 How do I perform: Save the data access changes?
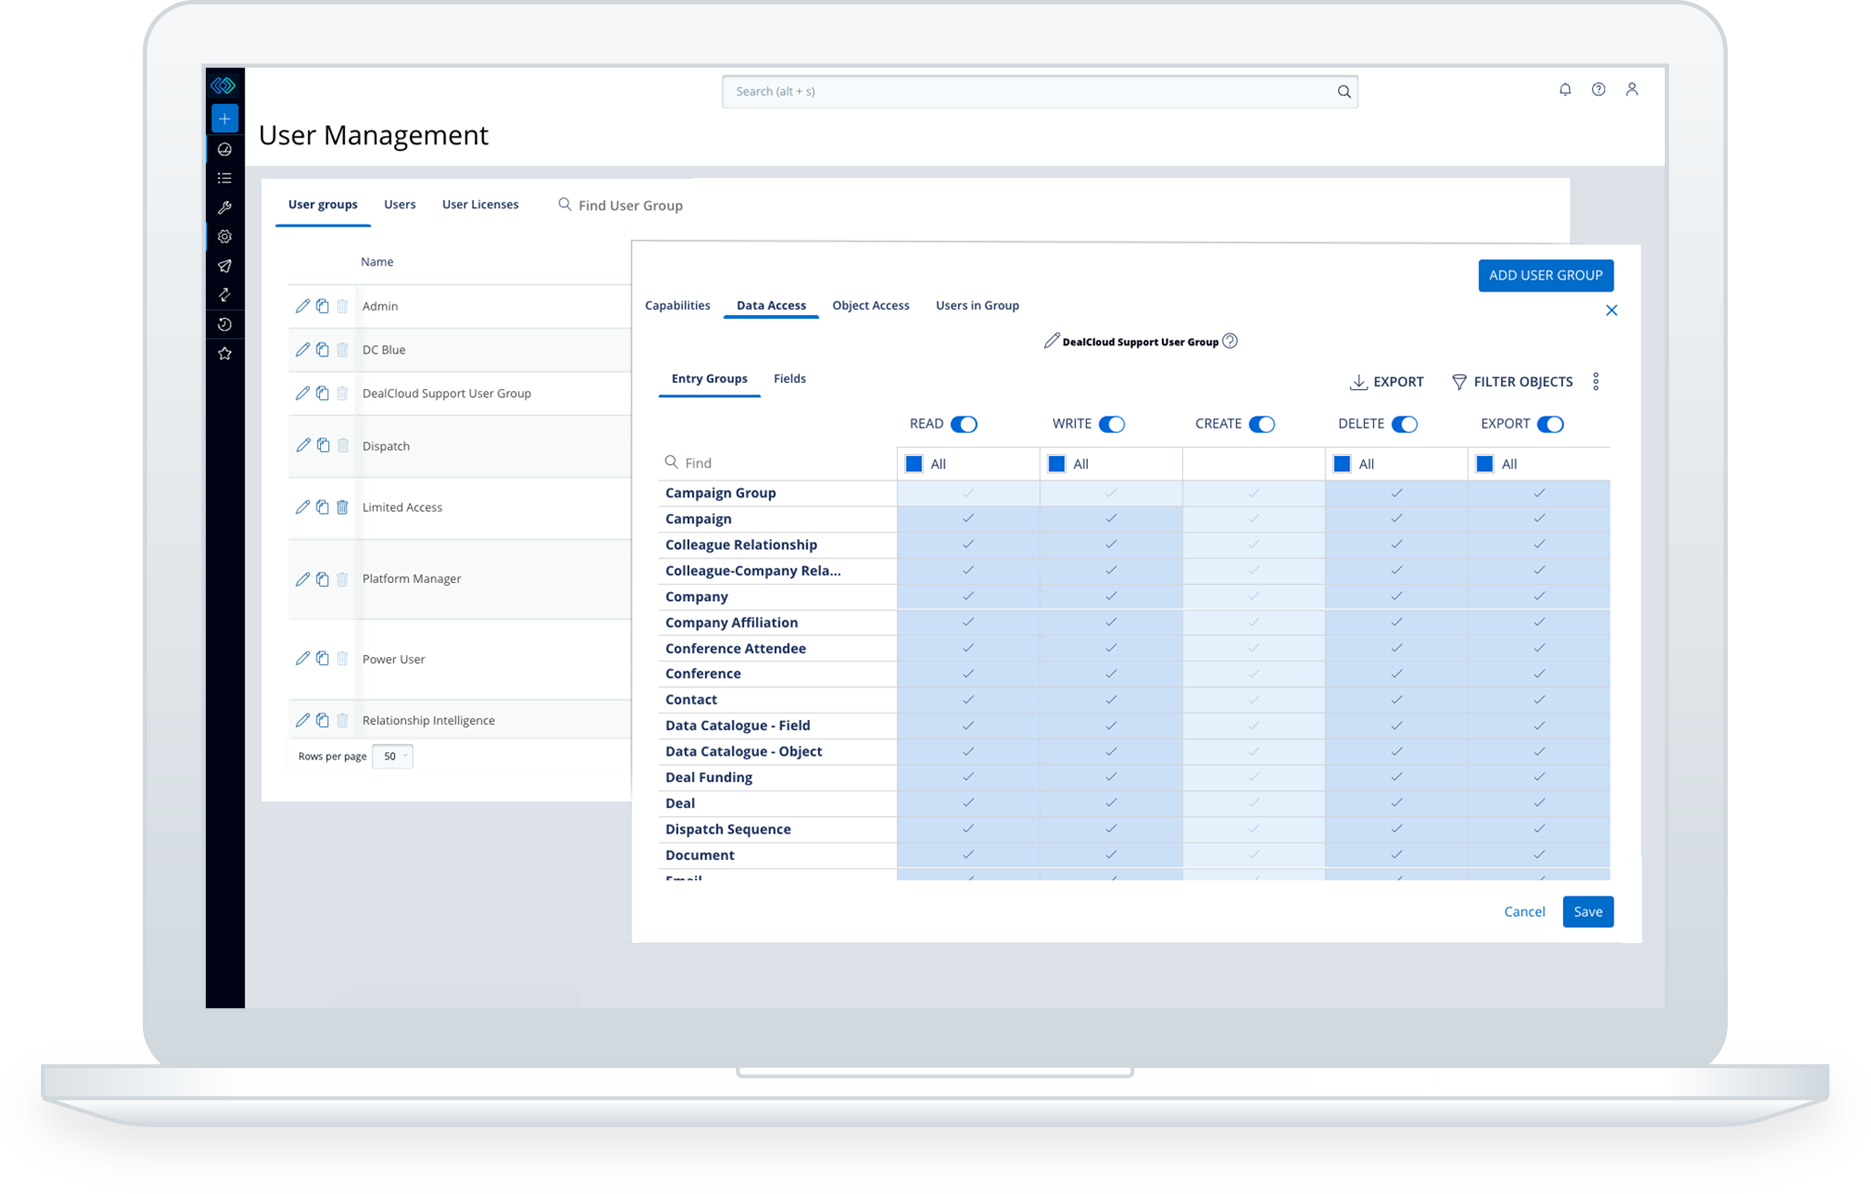(1587, 911)
